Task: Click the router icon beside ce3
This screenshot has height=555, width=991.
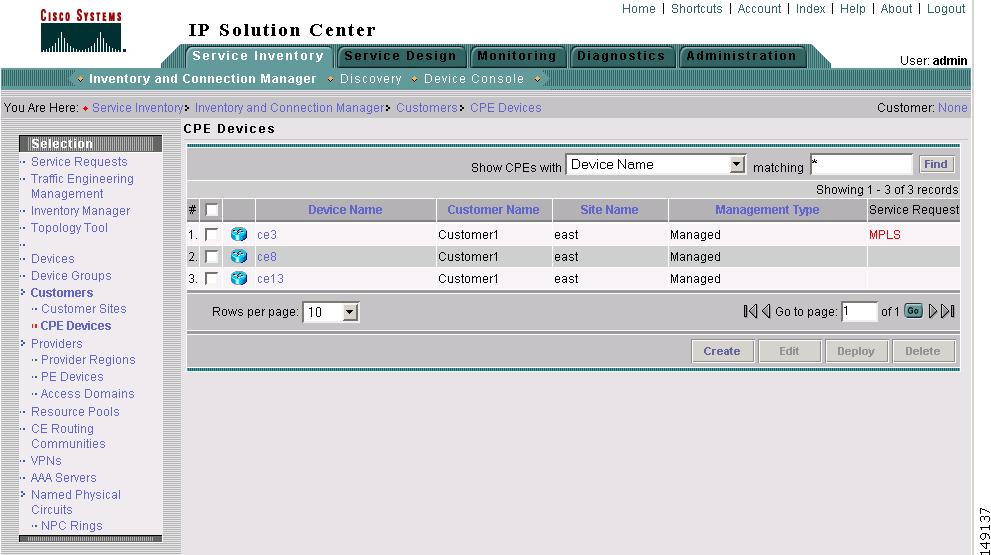Action: (x=239, y=235)
